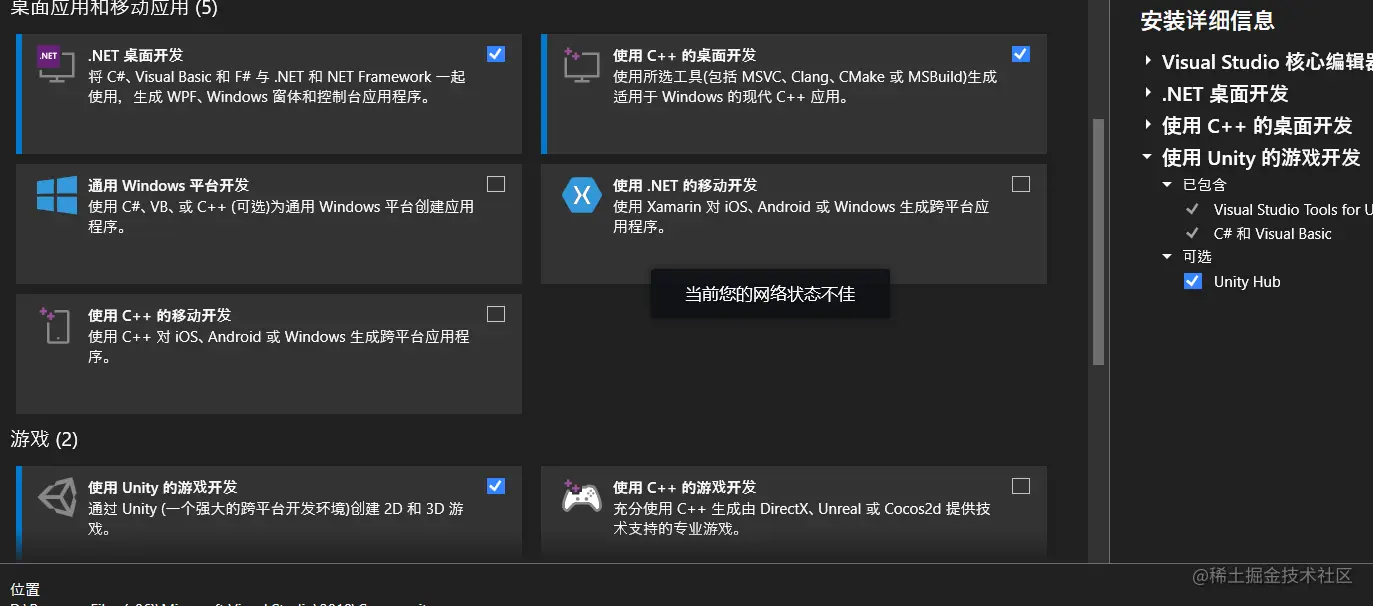Collapse the 已包含 included components list
1373x606 pixels.
click(1167, 185)
